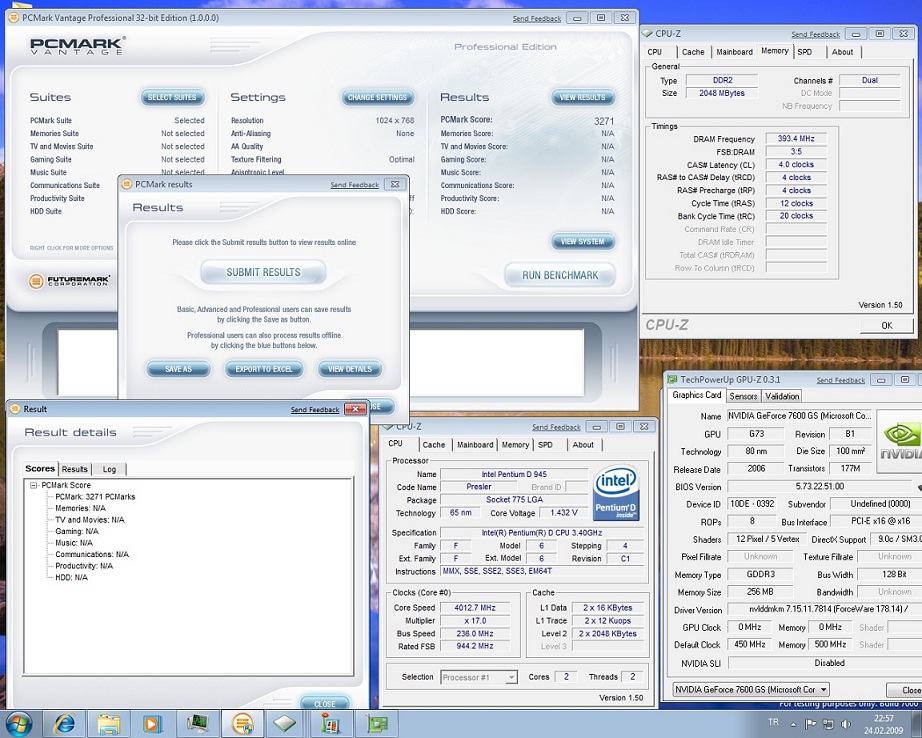Click the DRAM Frequency 393.4 MHz value
The height and width of the screenshot is (738, 922).
[x=796, y=139]
